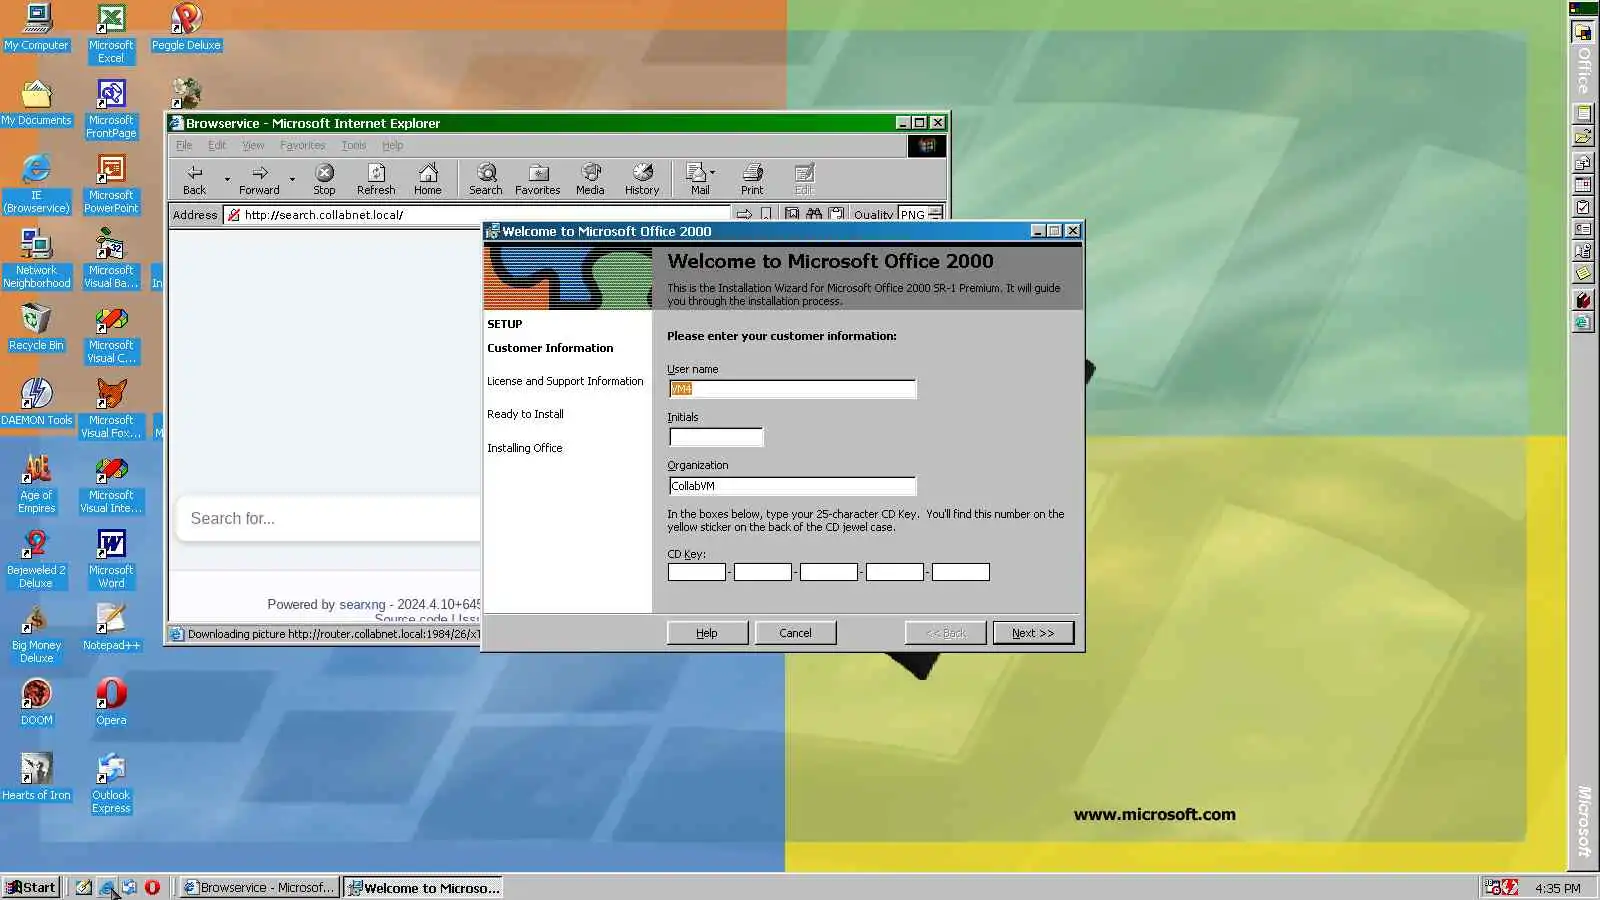This screenshot has height=900, width=1600.
Task: Open the Edit menu in Internet Explorer
Action: point(217,145)
